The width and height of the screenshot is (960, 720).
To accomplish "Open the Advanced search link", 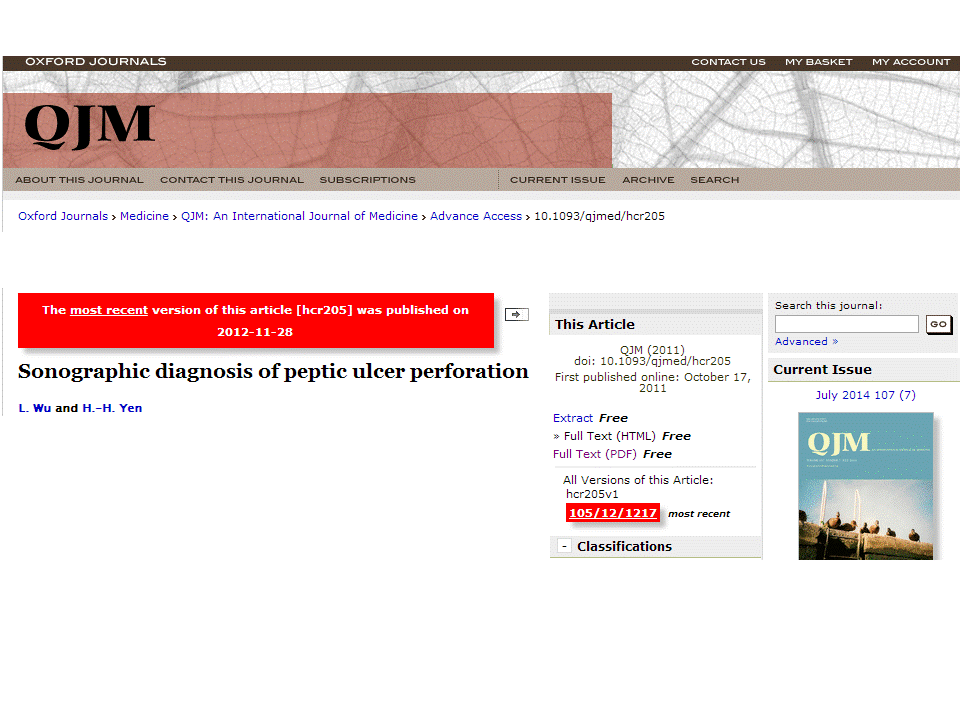I will (x=806, y=342).
